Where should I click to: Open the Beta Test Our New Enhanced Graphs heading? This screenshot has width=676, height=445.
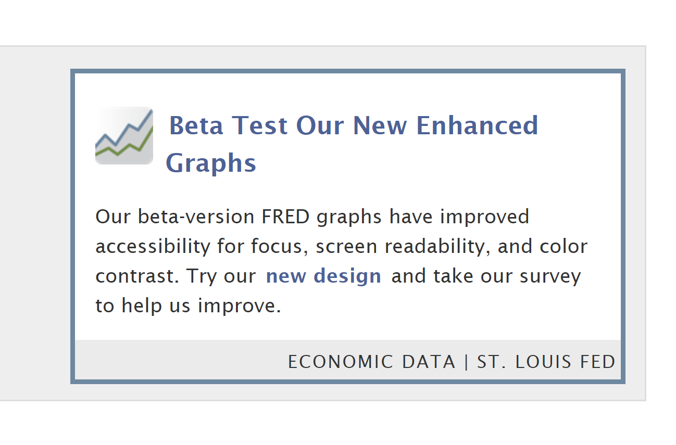352,144
